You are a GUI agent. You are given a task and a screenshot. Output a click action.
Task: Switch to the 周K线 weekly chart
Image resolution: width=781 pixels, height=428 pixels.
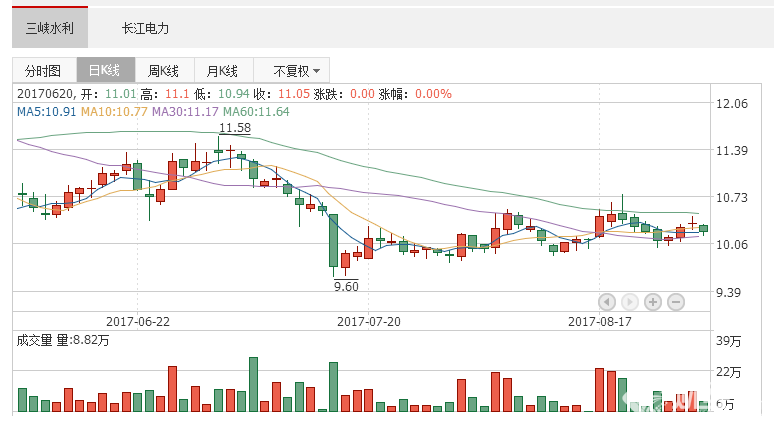pyautogui.click(x=164, y=70)
